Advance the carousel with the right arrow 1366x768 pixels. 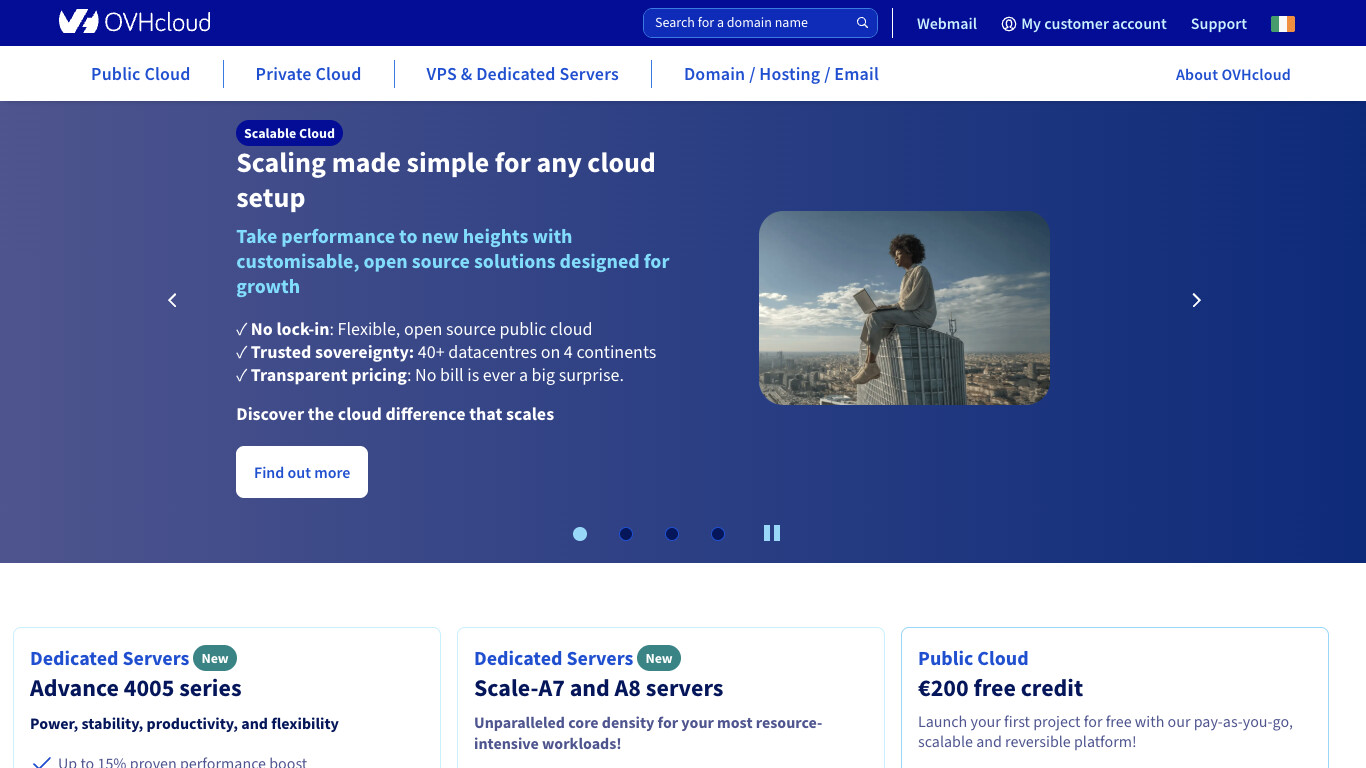[x=1196, y=299]
